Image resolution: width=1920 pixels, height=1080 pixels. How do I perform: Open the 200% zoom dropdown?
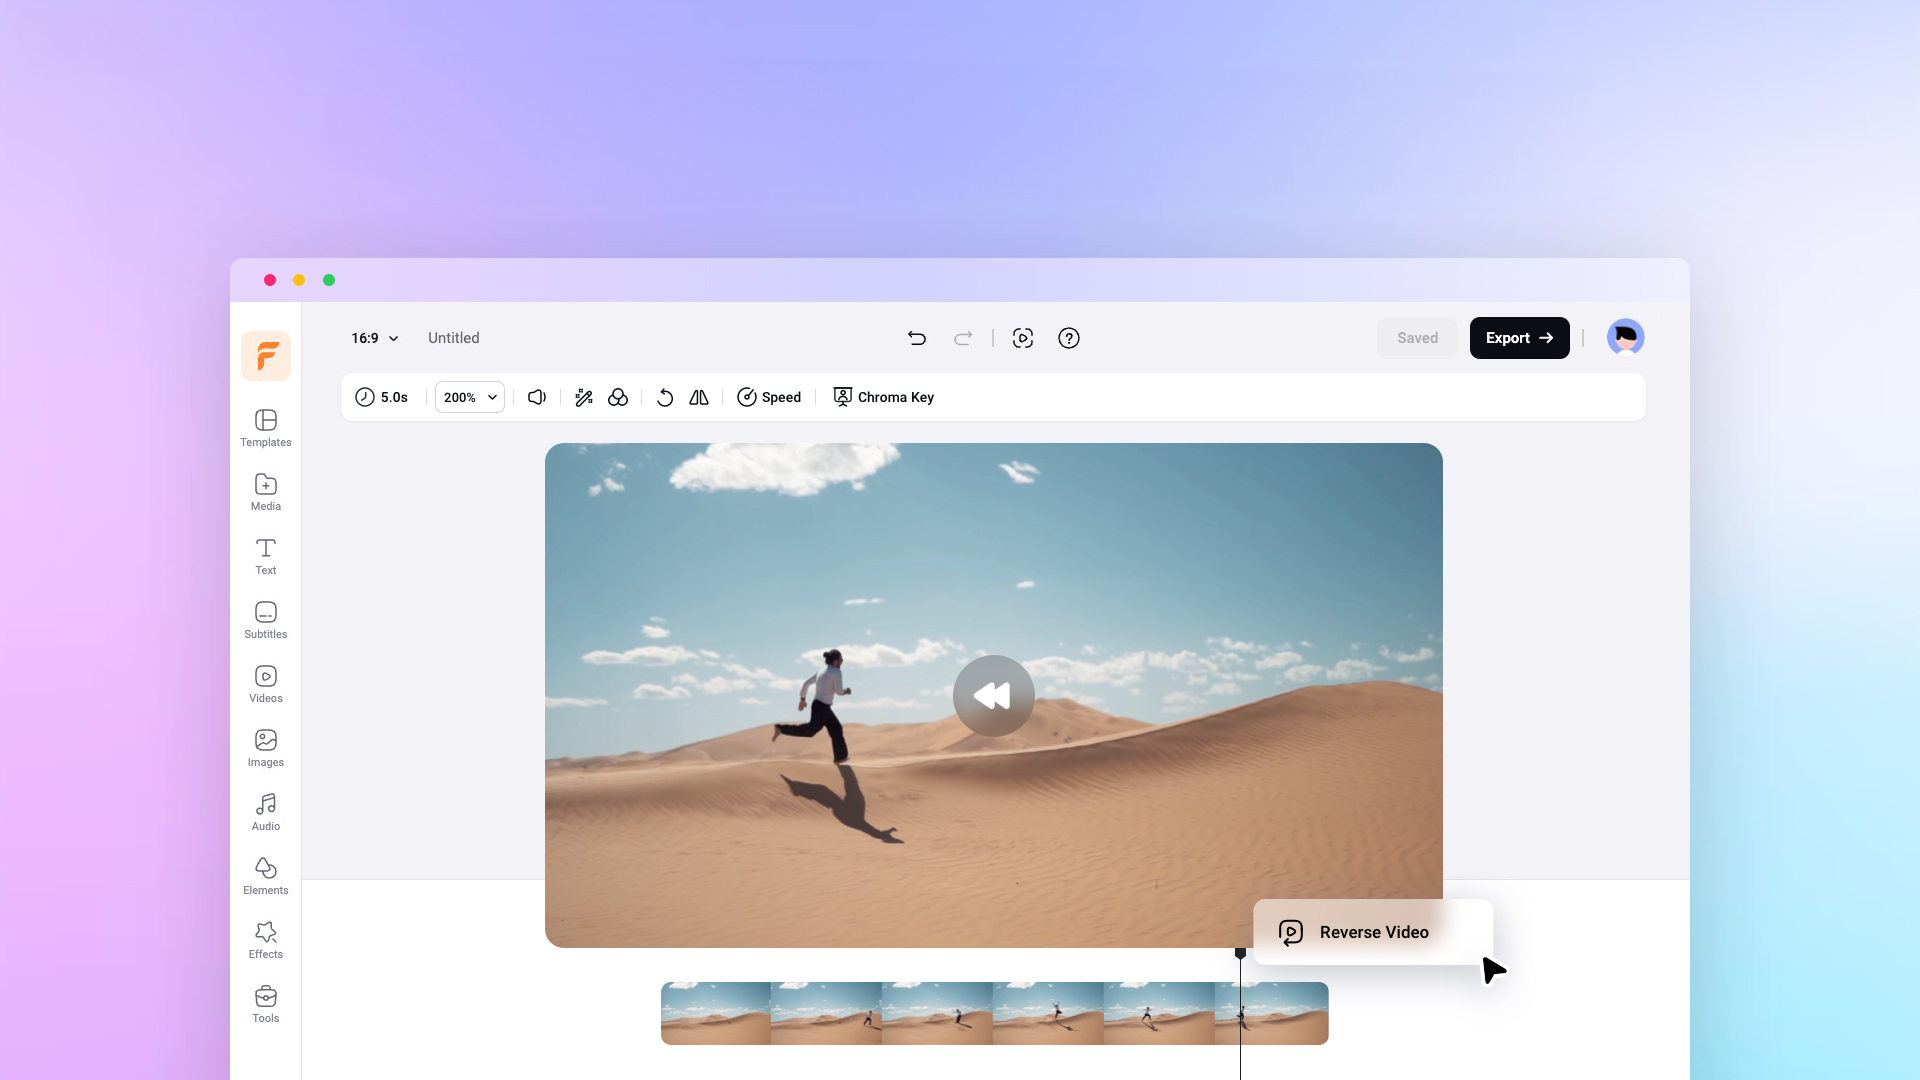pos(469,397)
